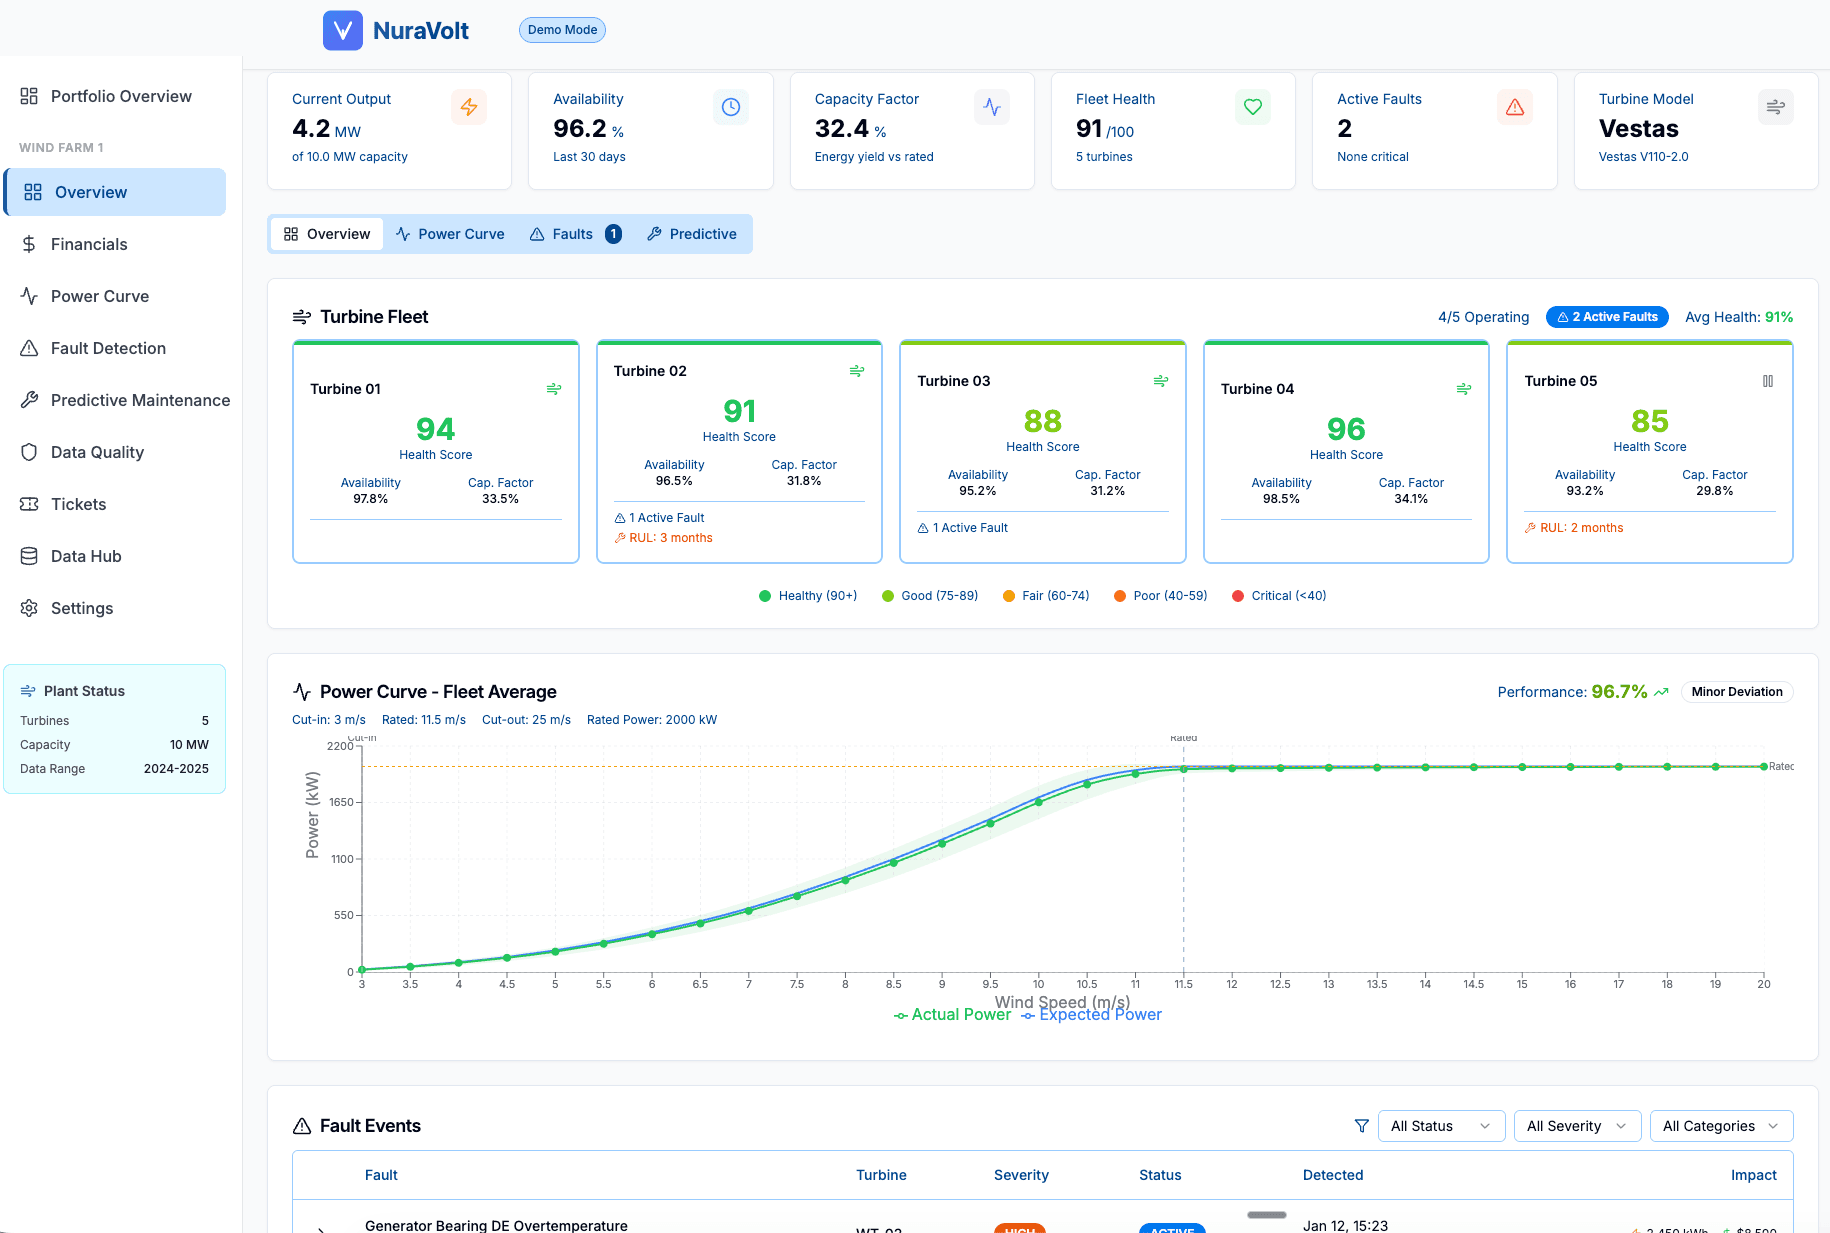Click the Turbine 02 wind status icon
Image resolution: width=1830 pixels, height=1233 pixels.
coord(857,371)
